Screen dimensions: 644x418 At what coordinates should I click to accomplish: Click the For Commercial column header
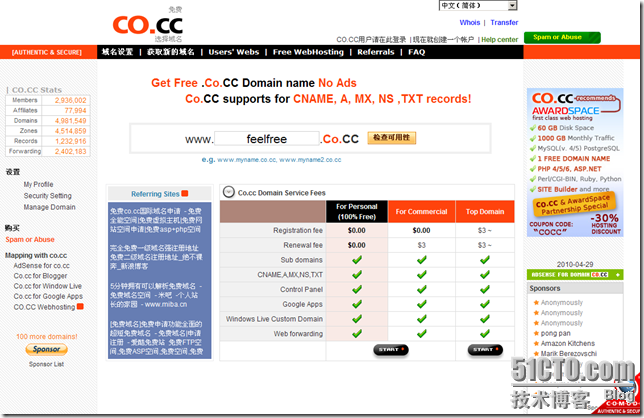[x=421, y=211]
